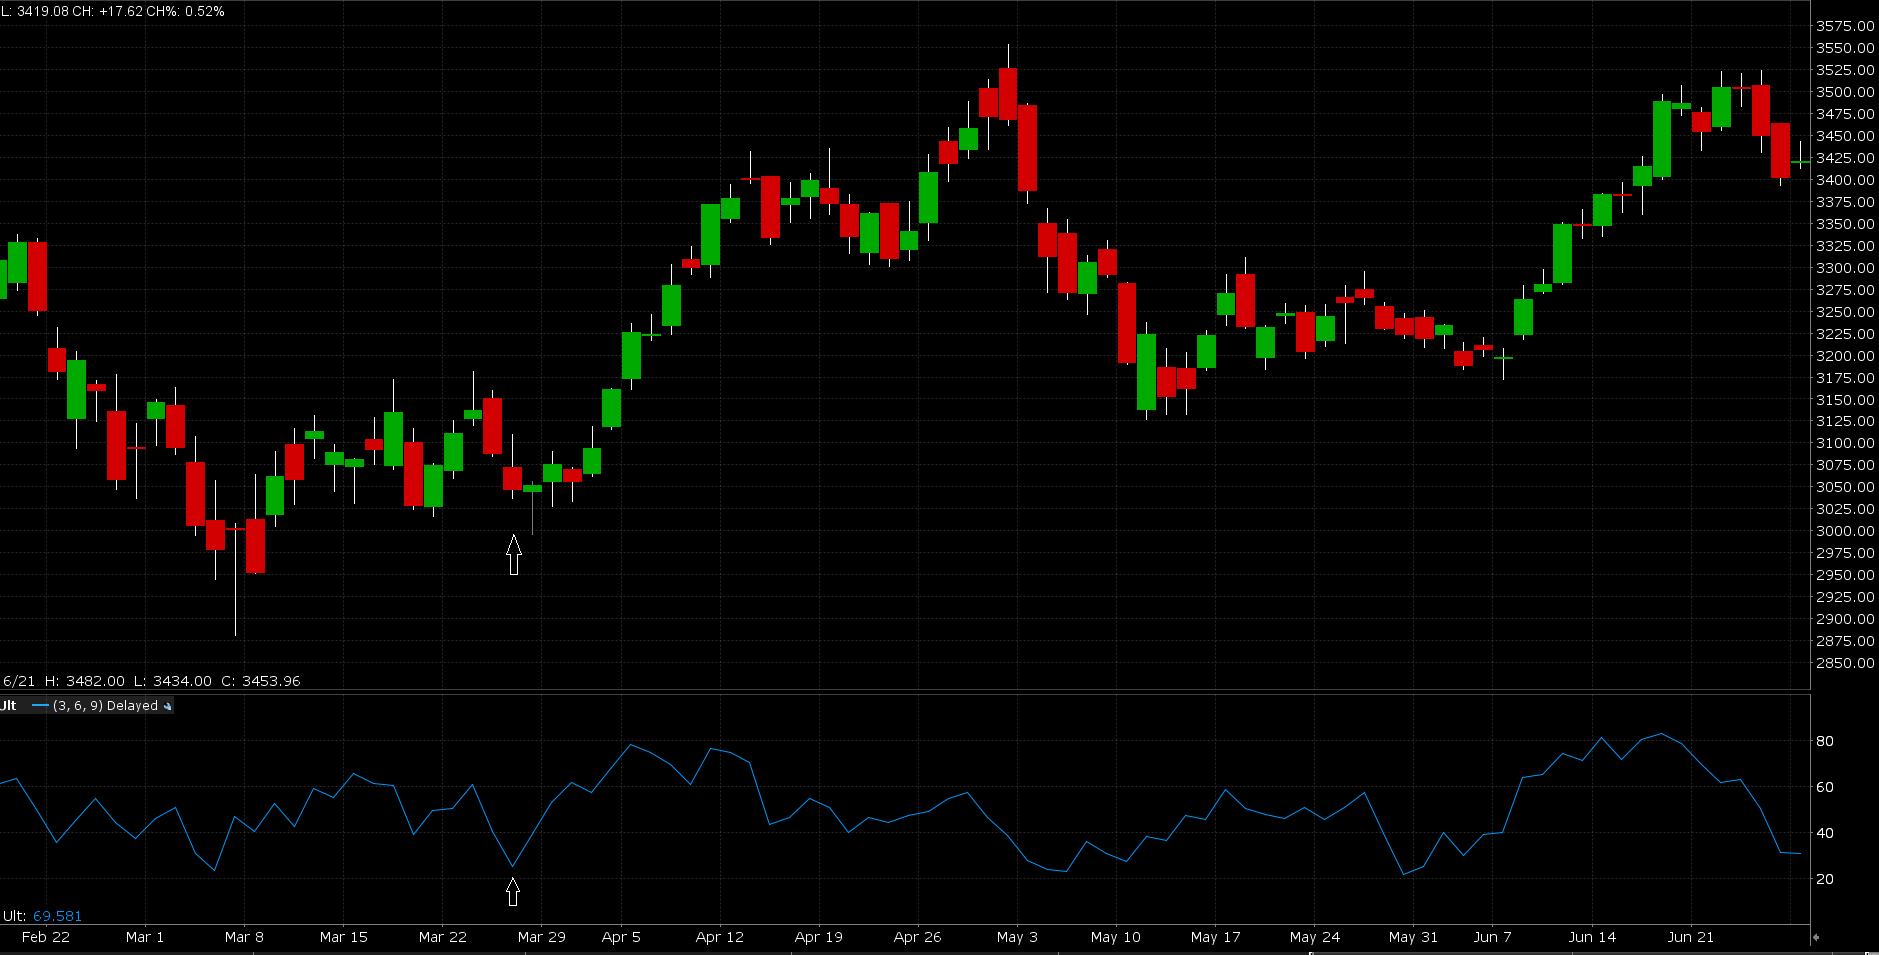Click the May 31 date label
Image resolution: width=1879 pixels, height=955 pixels.
pos(1414,937)
